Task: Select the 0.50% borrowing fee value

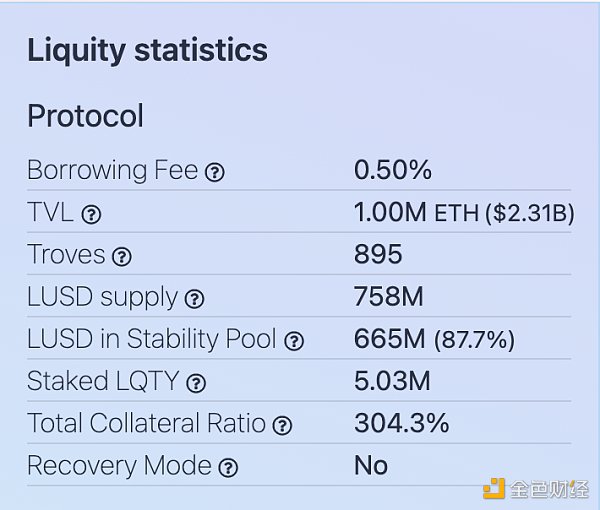Action: [393, 171]
